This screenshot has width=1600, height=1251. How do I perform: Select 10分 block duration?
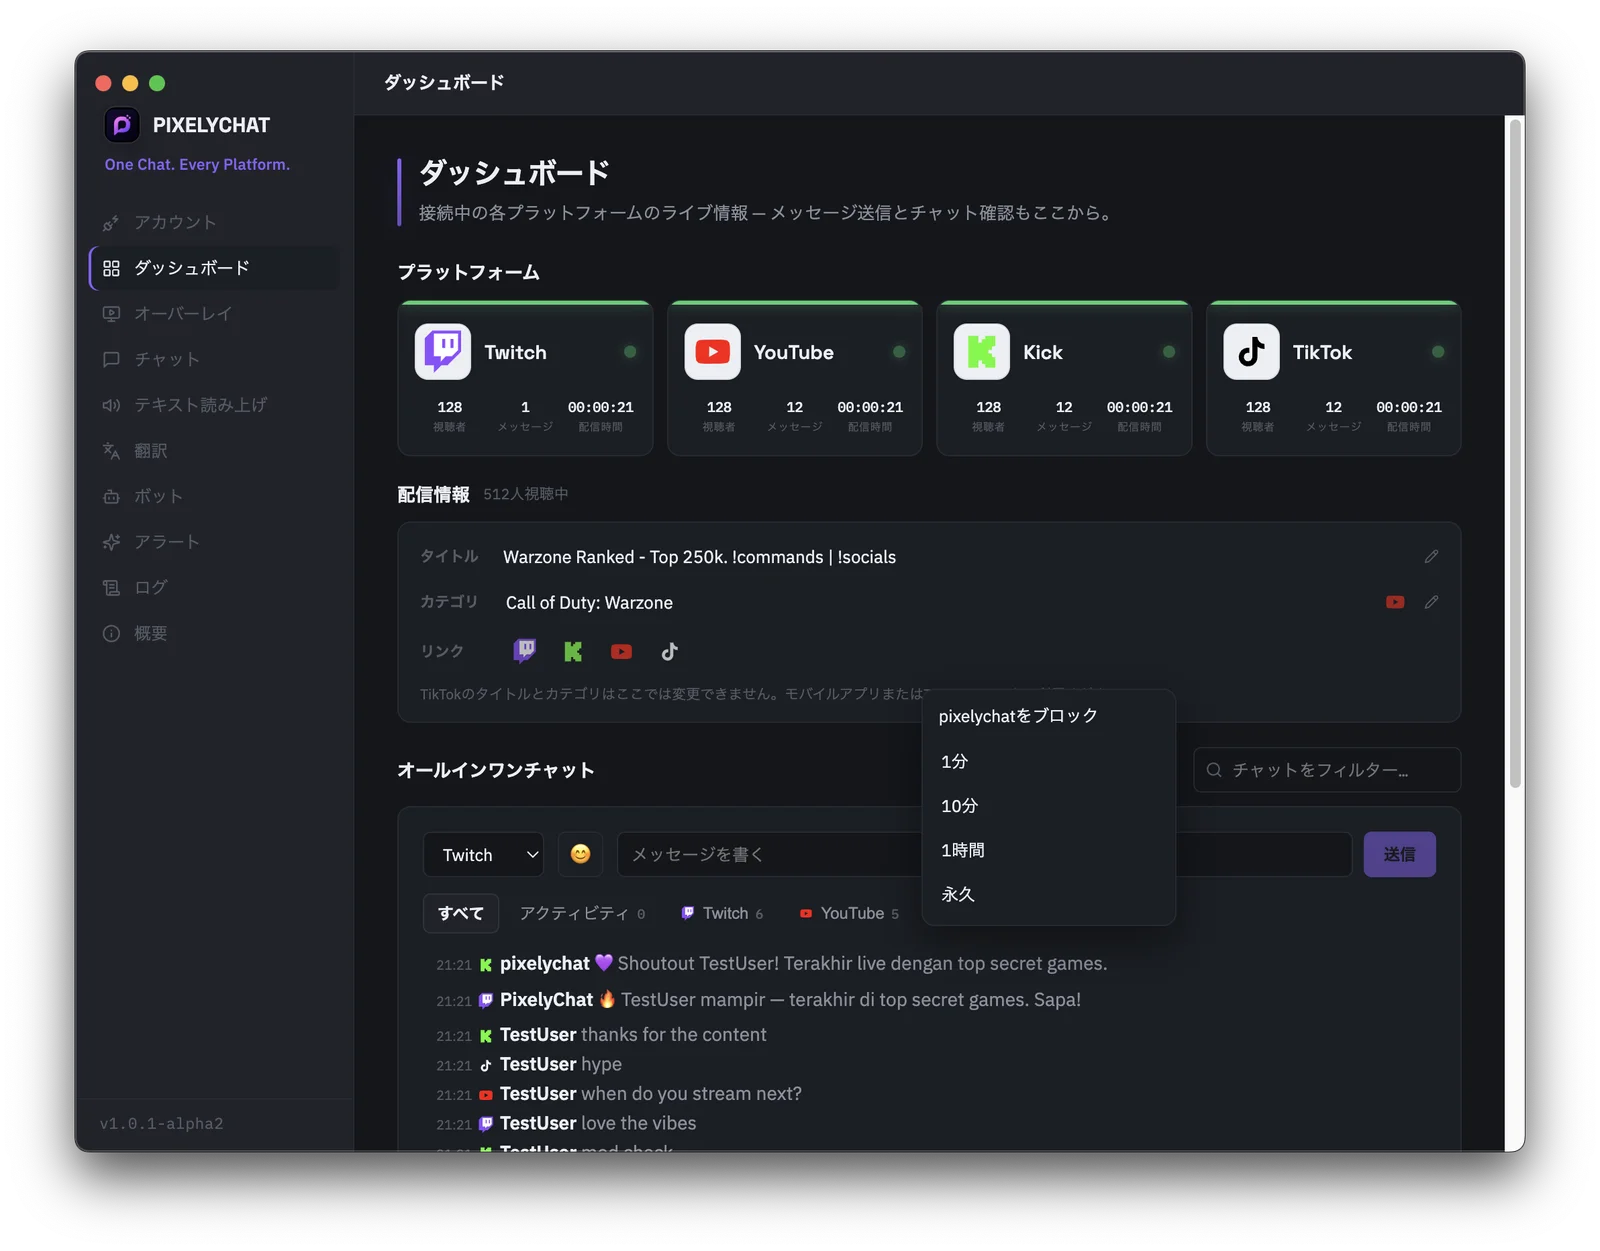pyautogui.click(x=1048, y=806)
